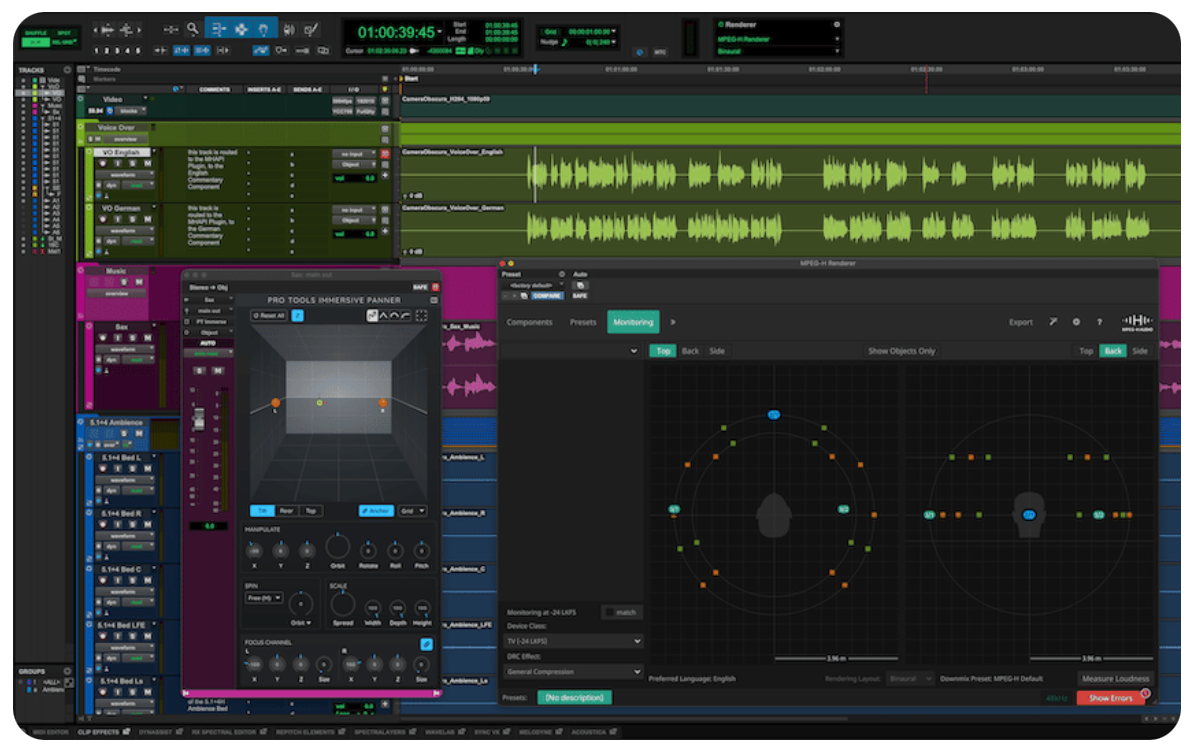Mute the VO English track
Viewport: 1186px width, 744px height.
point(147,163)
